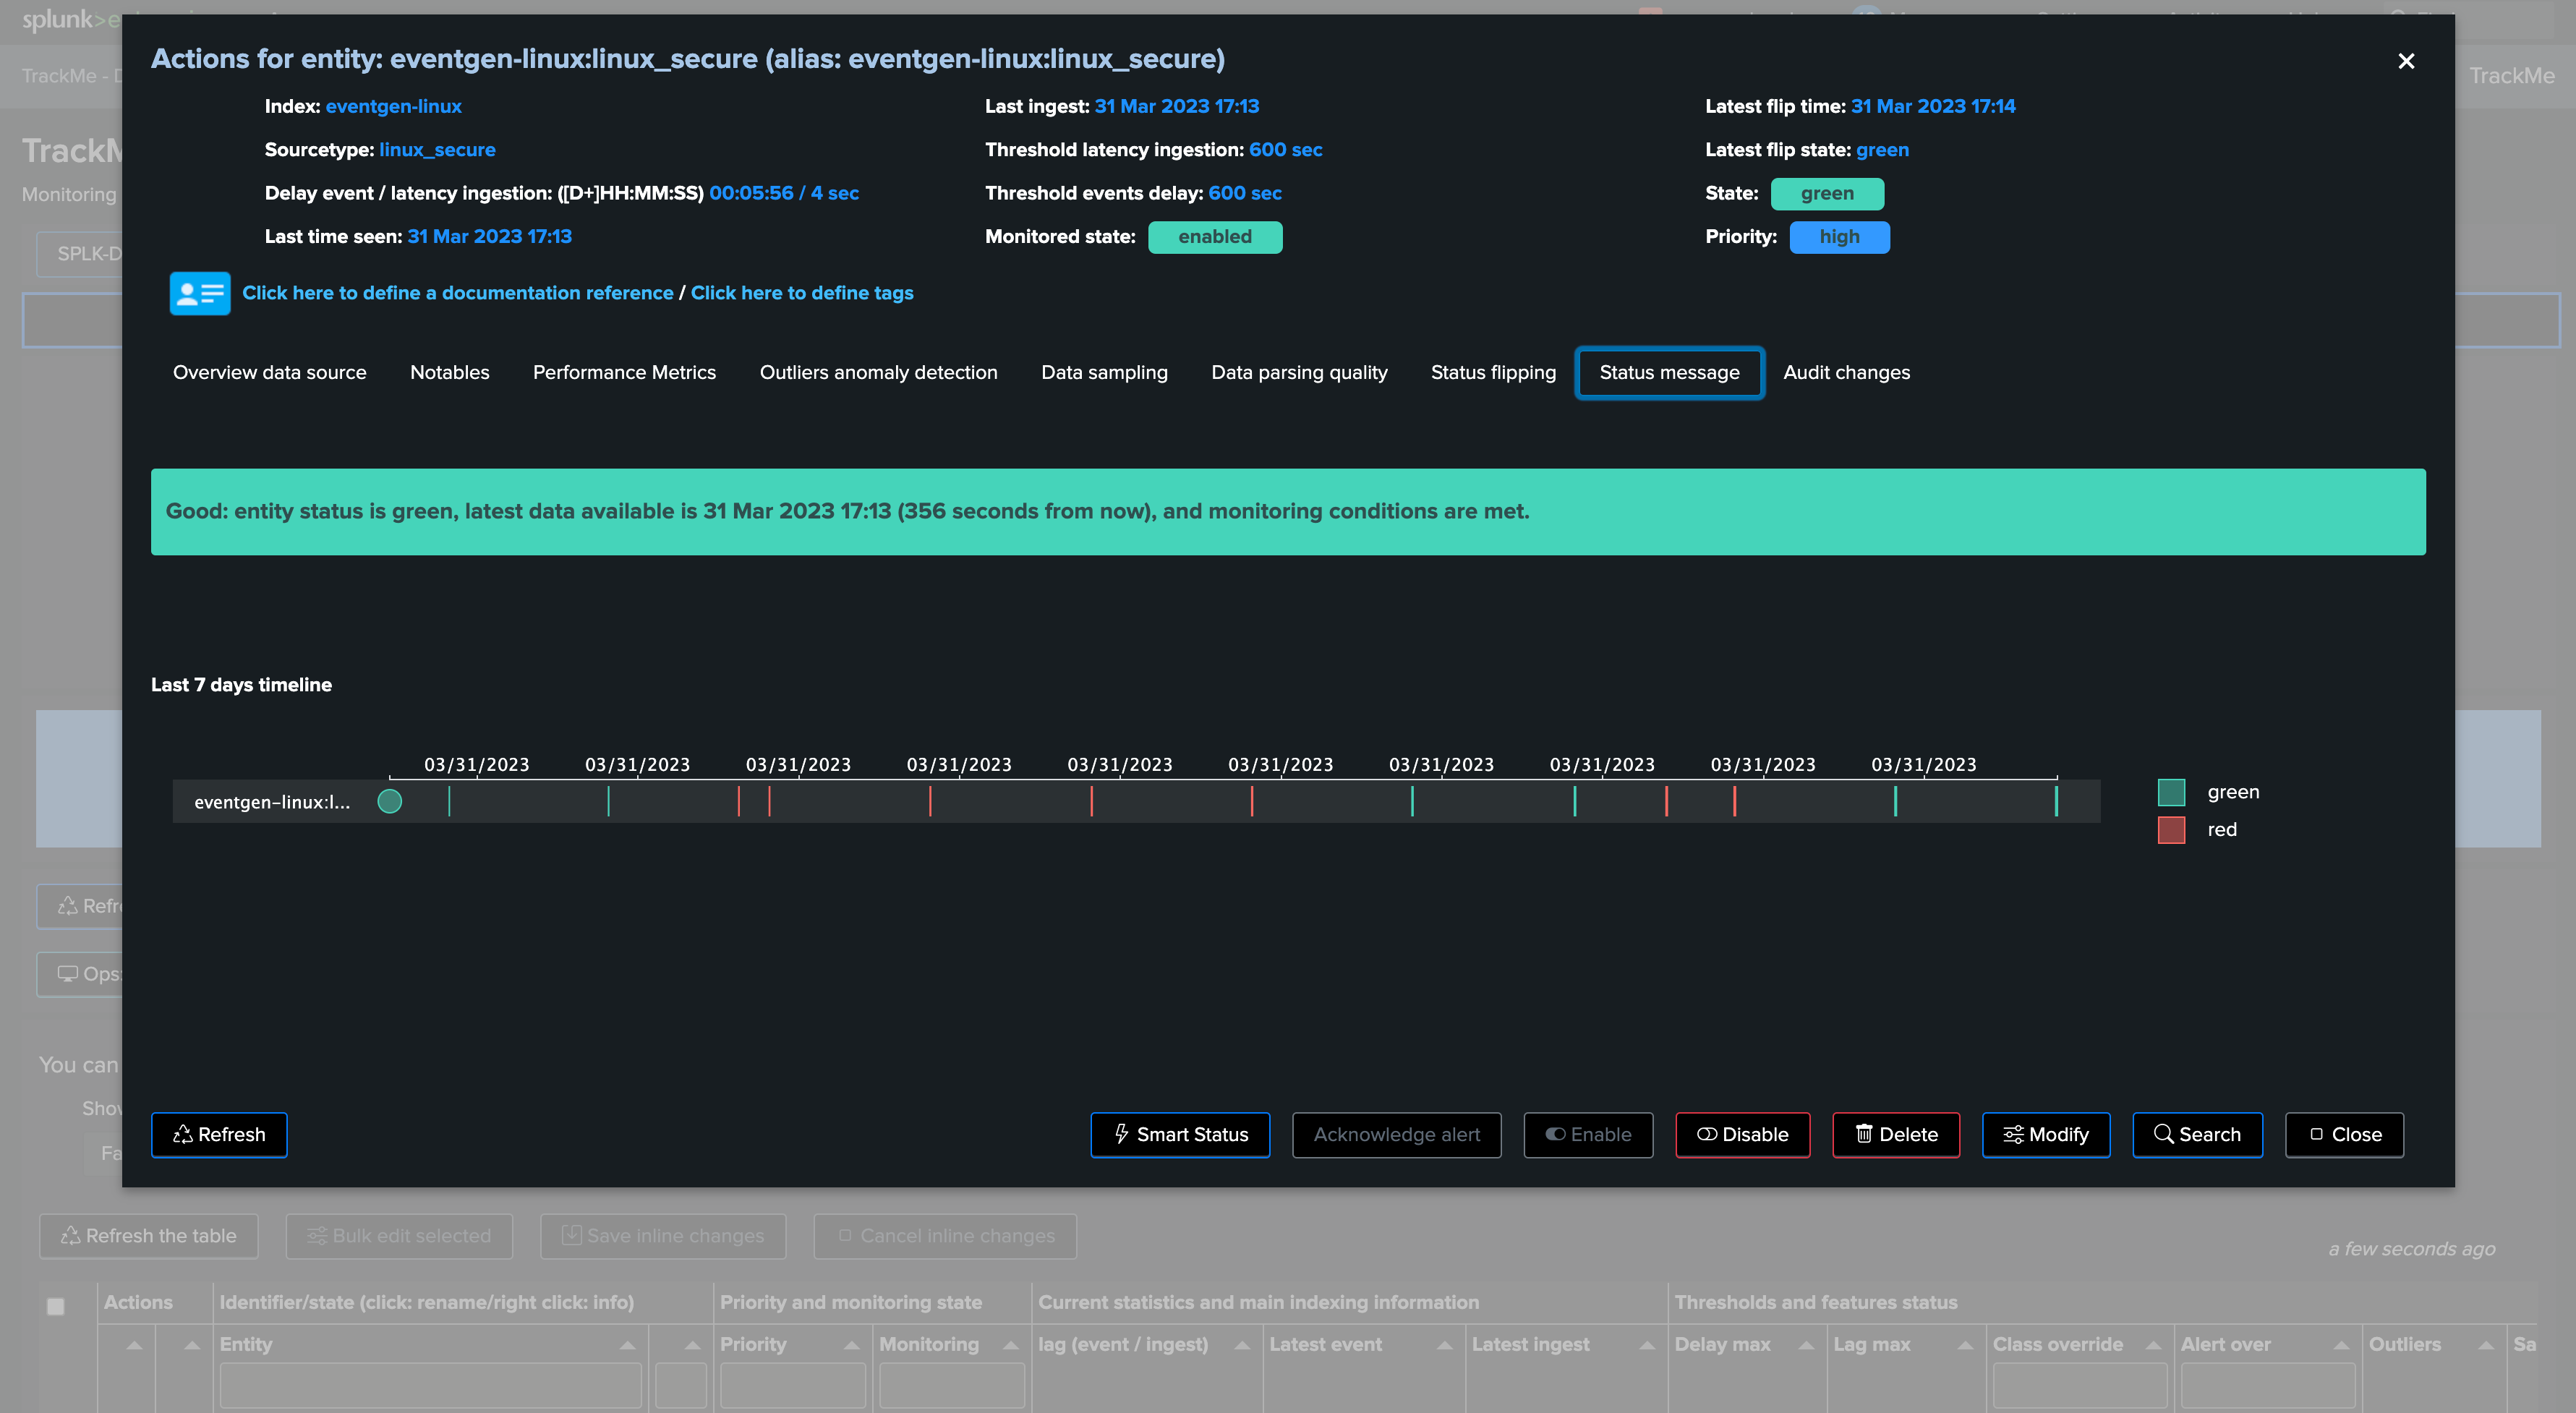Click the 00:05:56 / 4 sec delay value
Screen dimensions: 2576x1413
pos(784,193)
